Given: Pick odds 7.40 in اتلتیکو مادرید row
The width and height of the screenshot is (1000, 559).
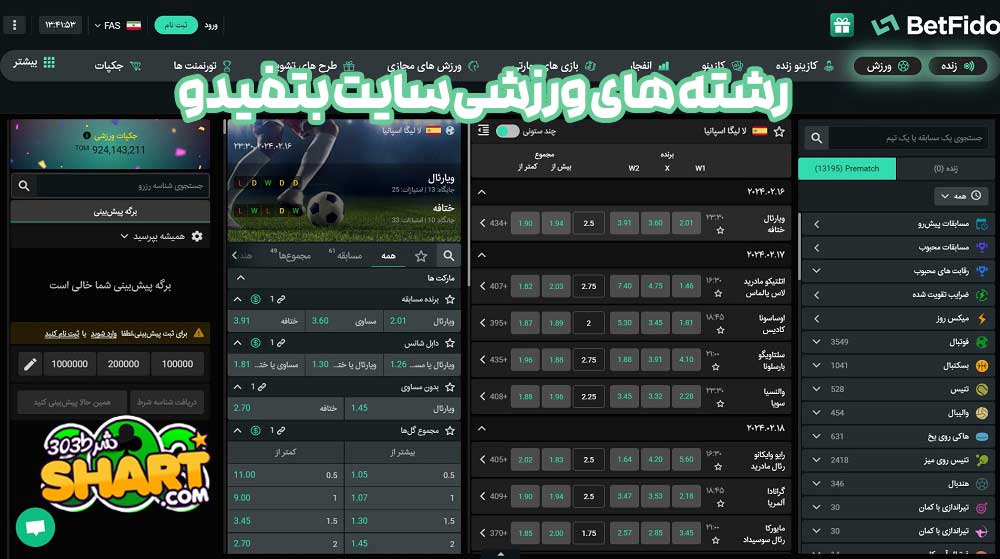Looking at the screenshot, I should pyautogui.click(x=624, y=286).
